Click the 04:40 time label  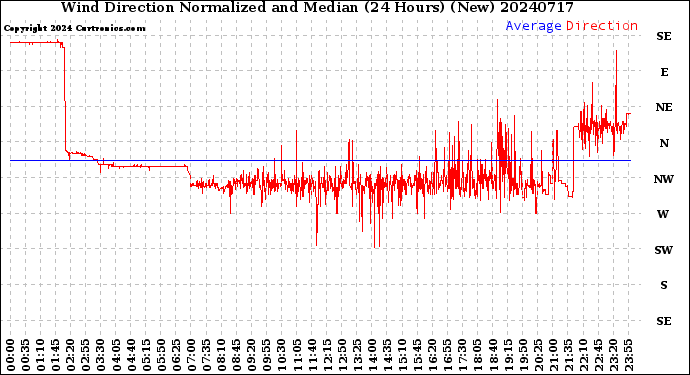tap(131, 356)
